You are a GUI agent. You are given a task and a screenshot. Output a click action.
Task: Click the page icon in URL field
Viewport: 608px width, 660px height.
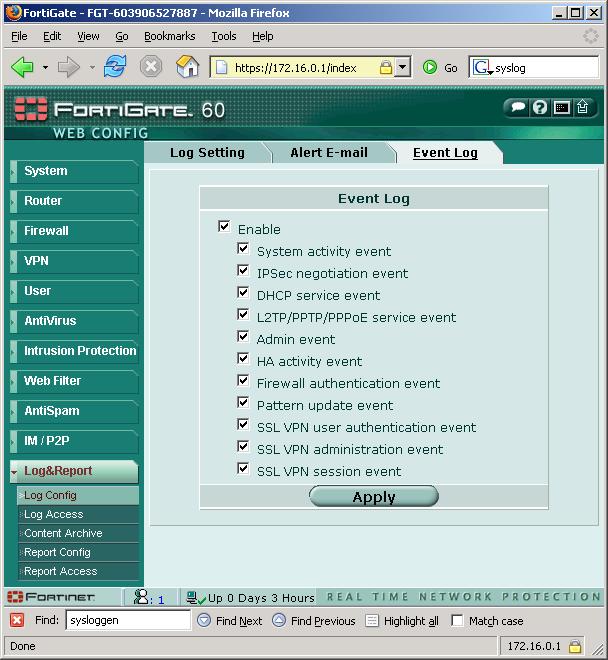[x=222, y=67]
